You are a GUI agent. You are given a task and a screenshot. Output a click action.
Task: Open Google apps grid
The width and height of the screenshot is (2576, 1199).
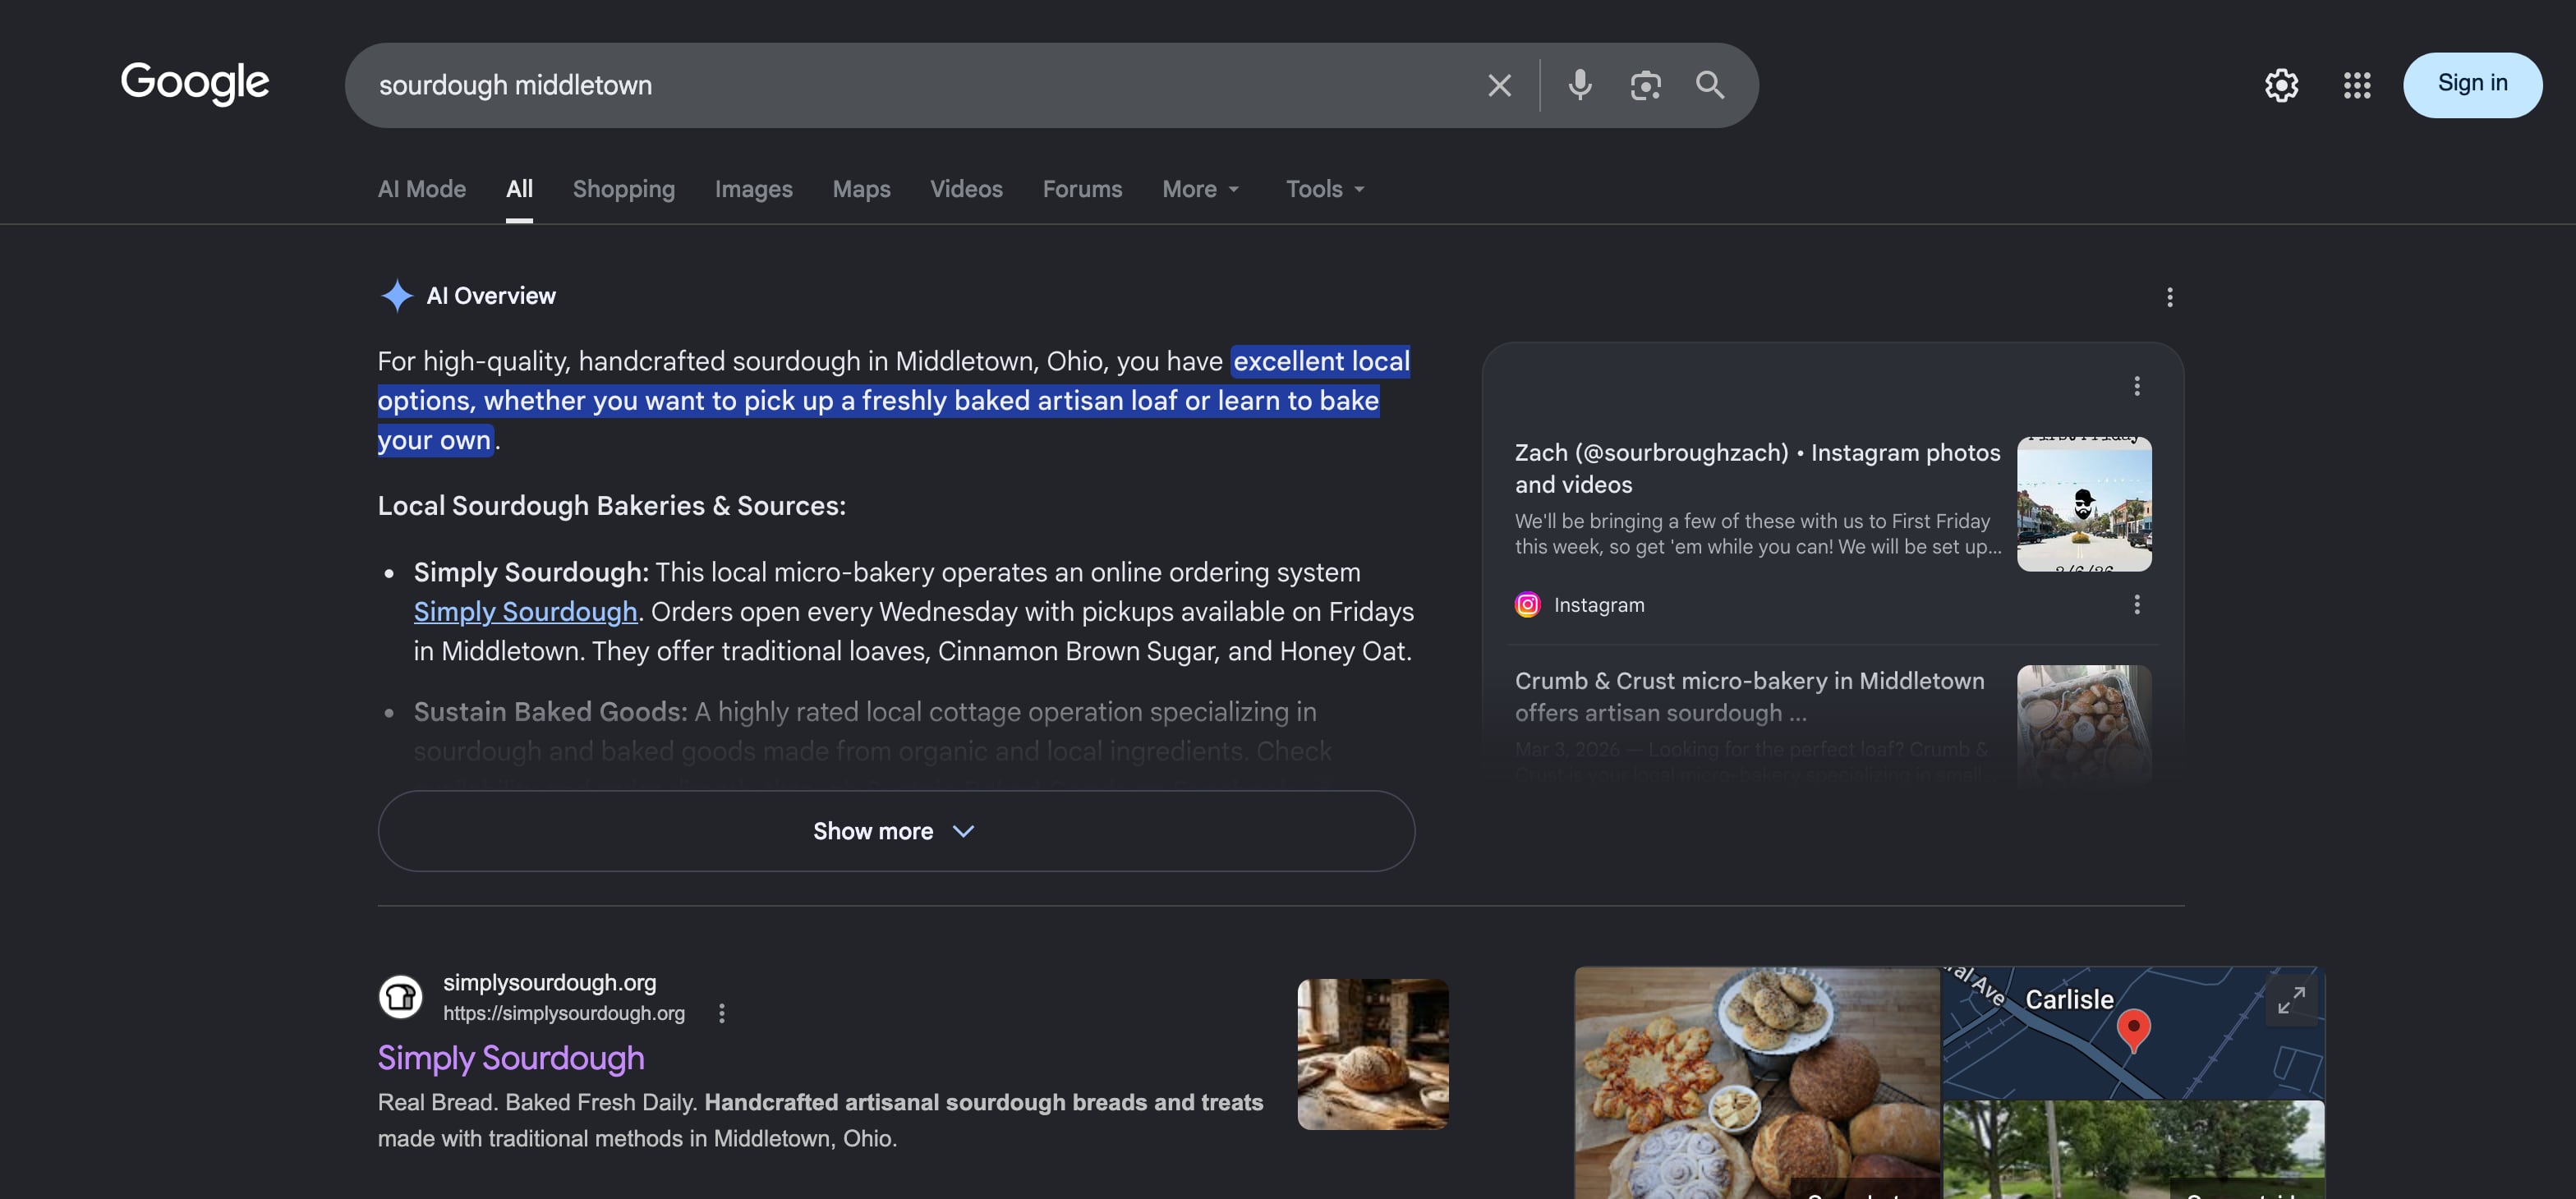tap(2357, 85)
